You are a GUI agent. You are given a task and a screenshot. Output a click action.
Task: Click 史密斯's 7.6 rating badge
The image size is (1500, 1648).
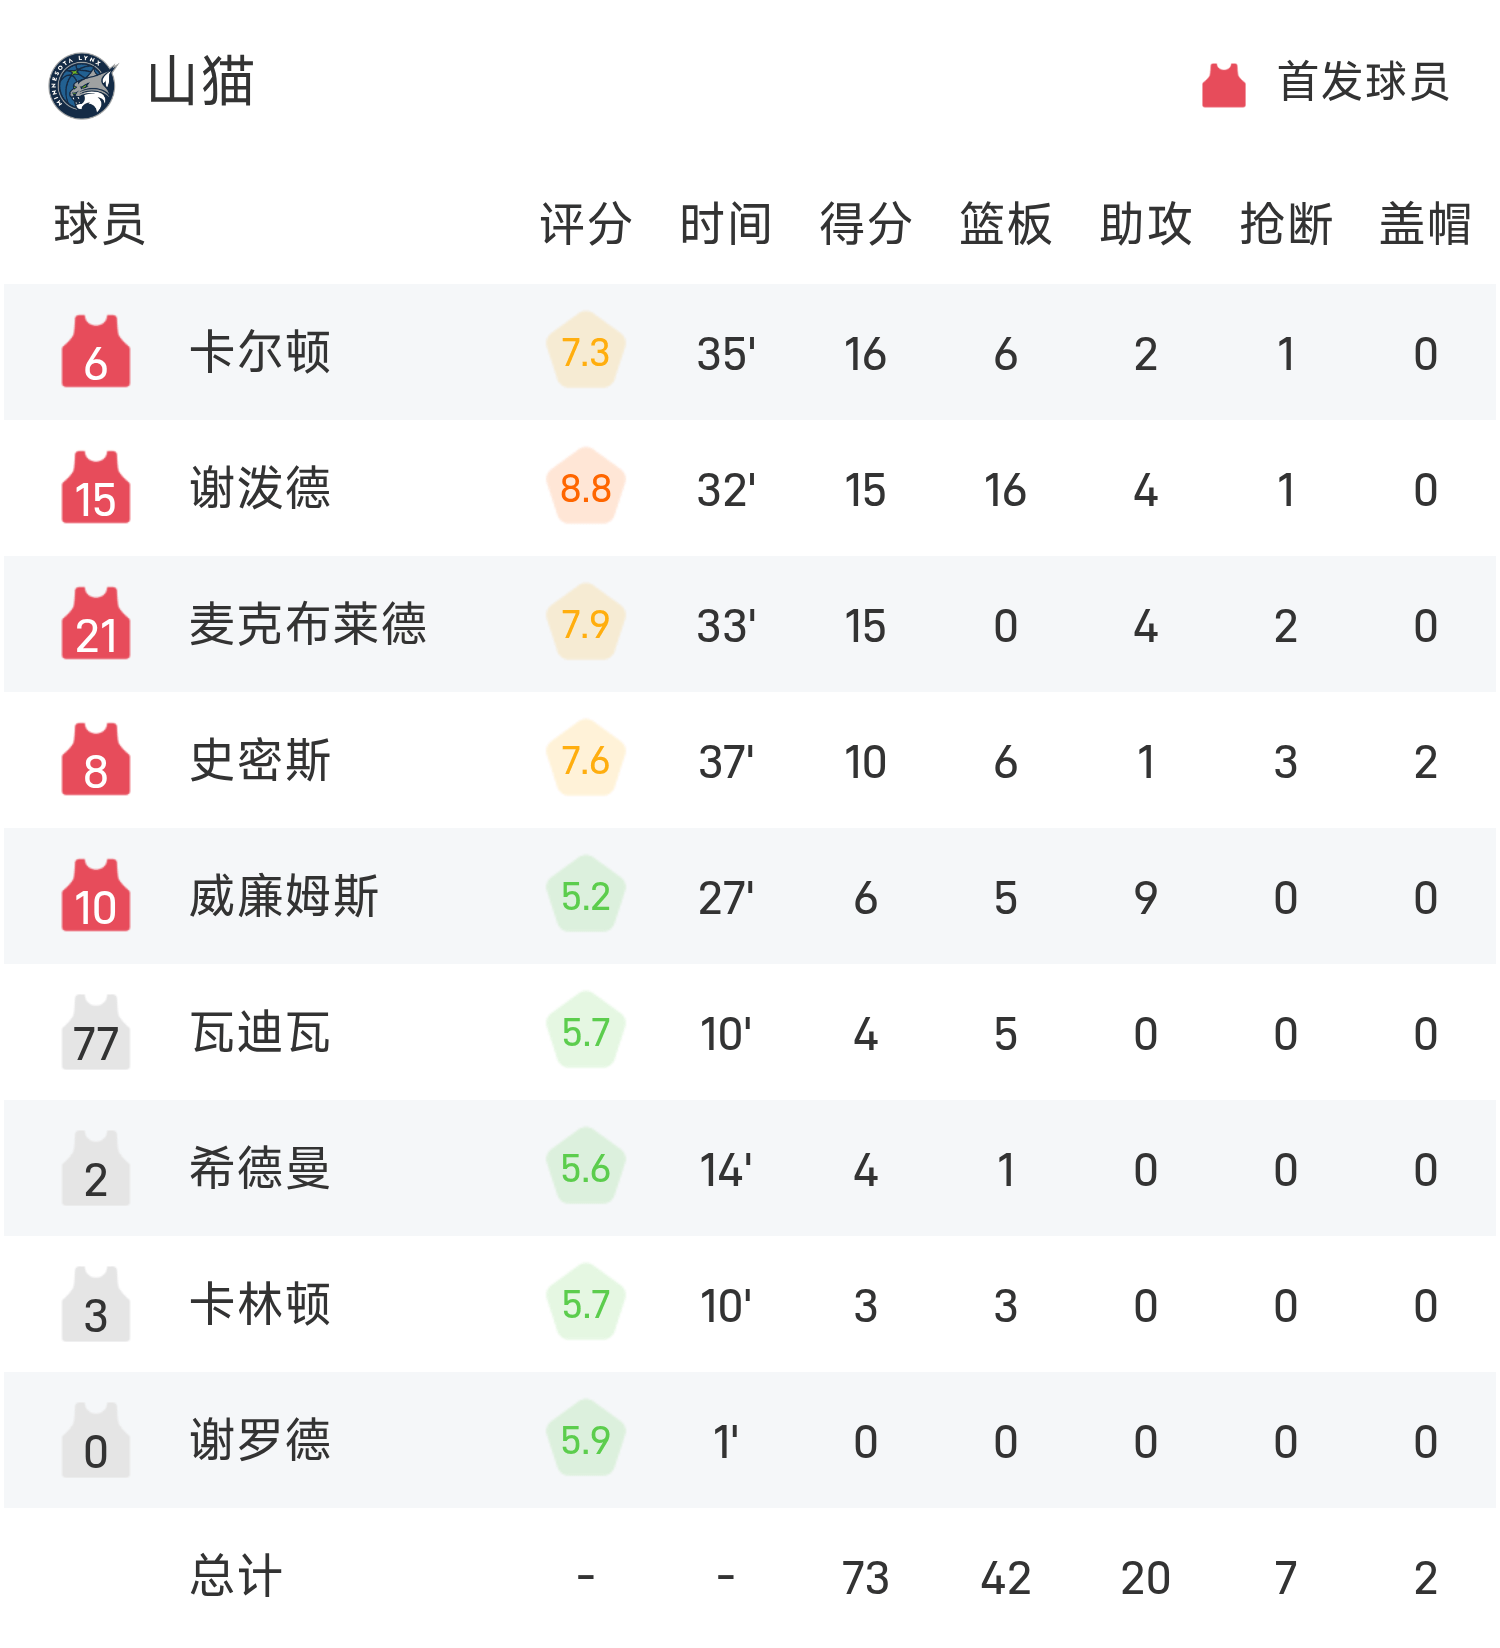[x=585, y=760]
